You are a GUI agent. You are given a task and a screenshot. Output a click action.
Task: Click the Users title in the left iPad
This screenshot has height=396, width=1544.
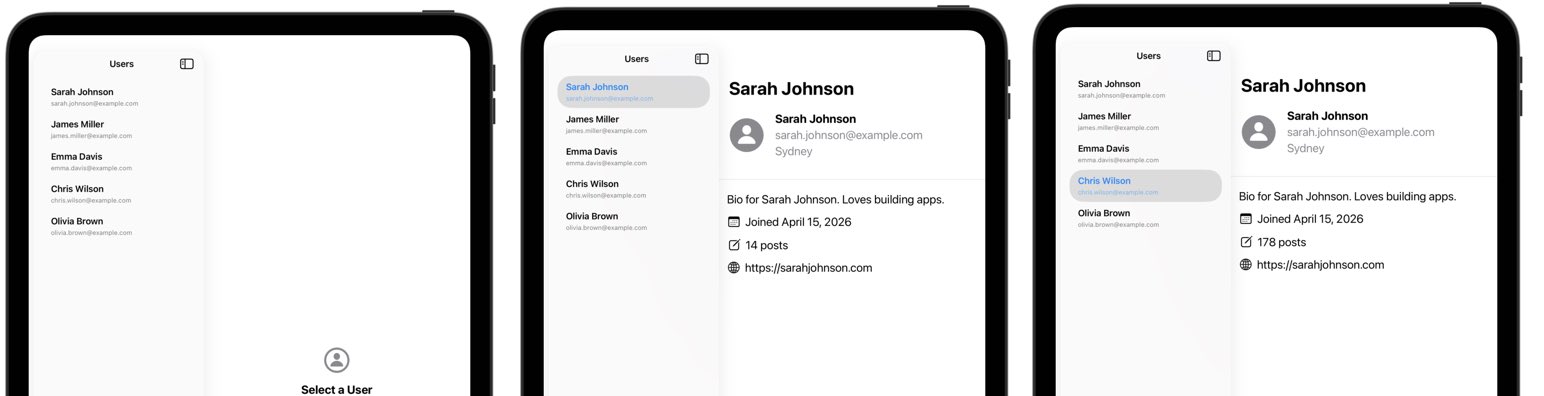[x=122, y=64]
